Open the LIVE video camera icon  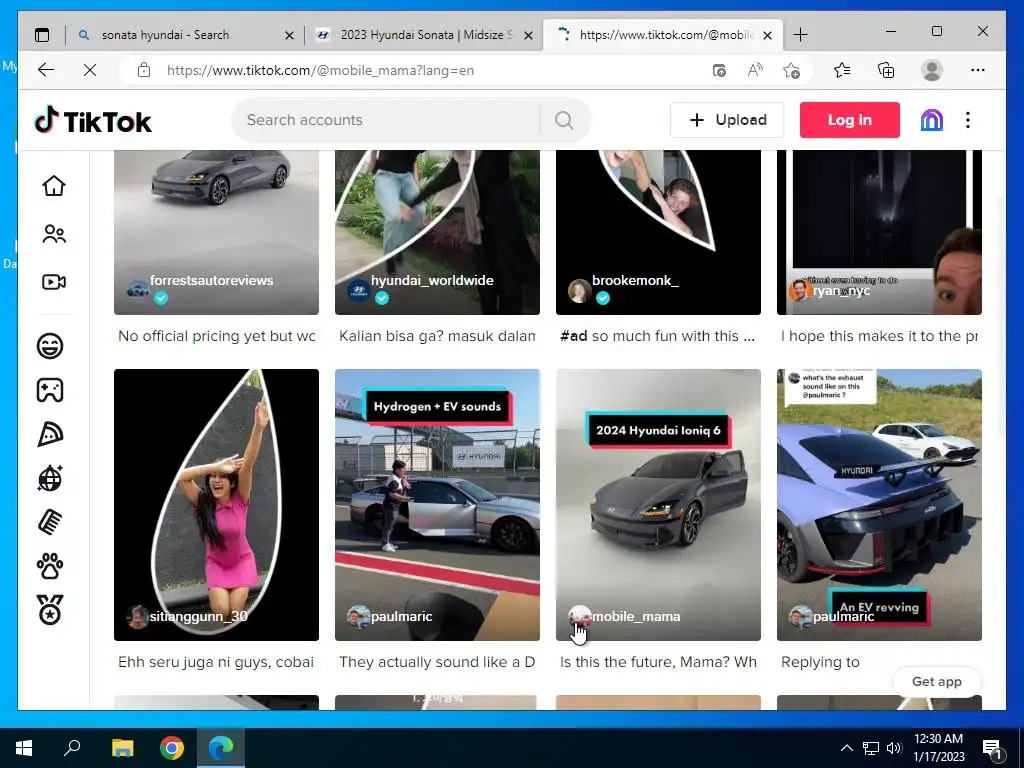pyautogui.click(x=54, y=282)
